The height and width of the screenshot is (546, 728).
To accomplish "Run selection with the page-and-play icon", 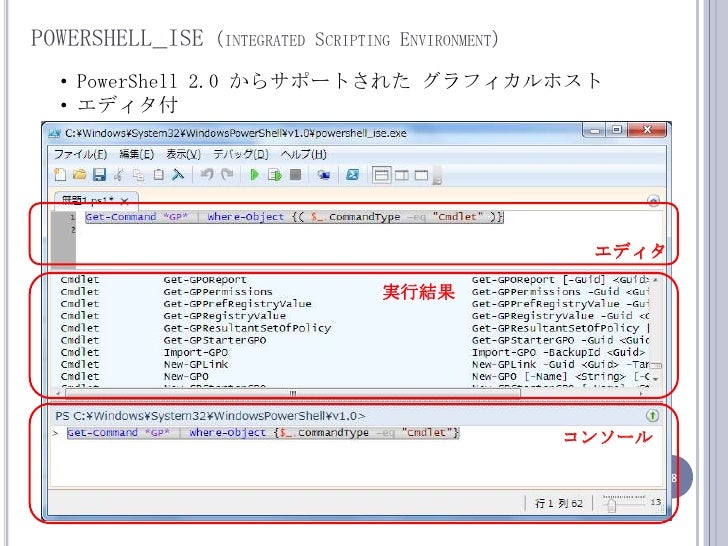I will pos(275,175).
